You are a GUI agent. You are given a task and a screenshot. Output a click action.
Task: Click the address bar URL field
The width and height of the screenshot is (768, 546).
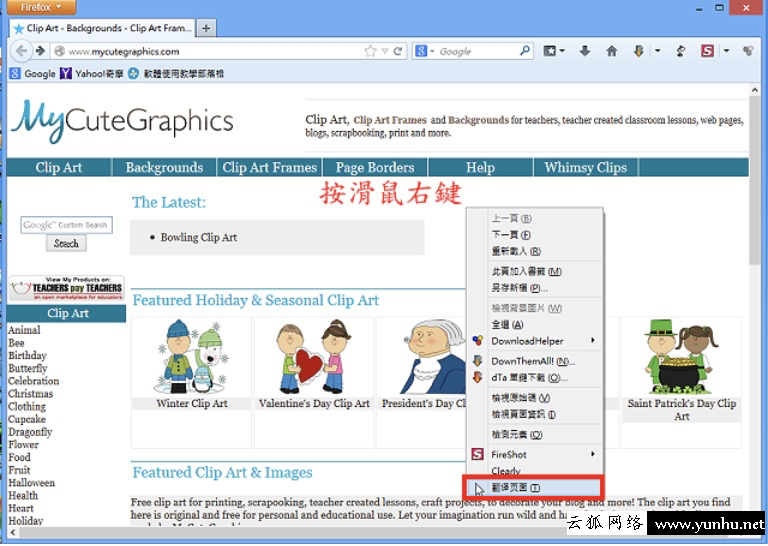(216, 51)
